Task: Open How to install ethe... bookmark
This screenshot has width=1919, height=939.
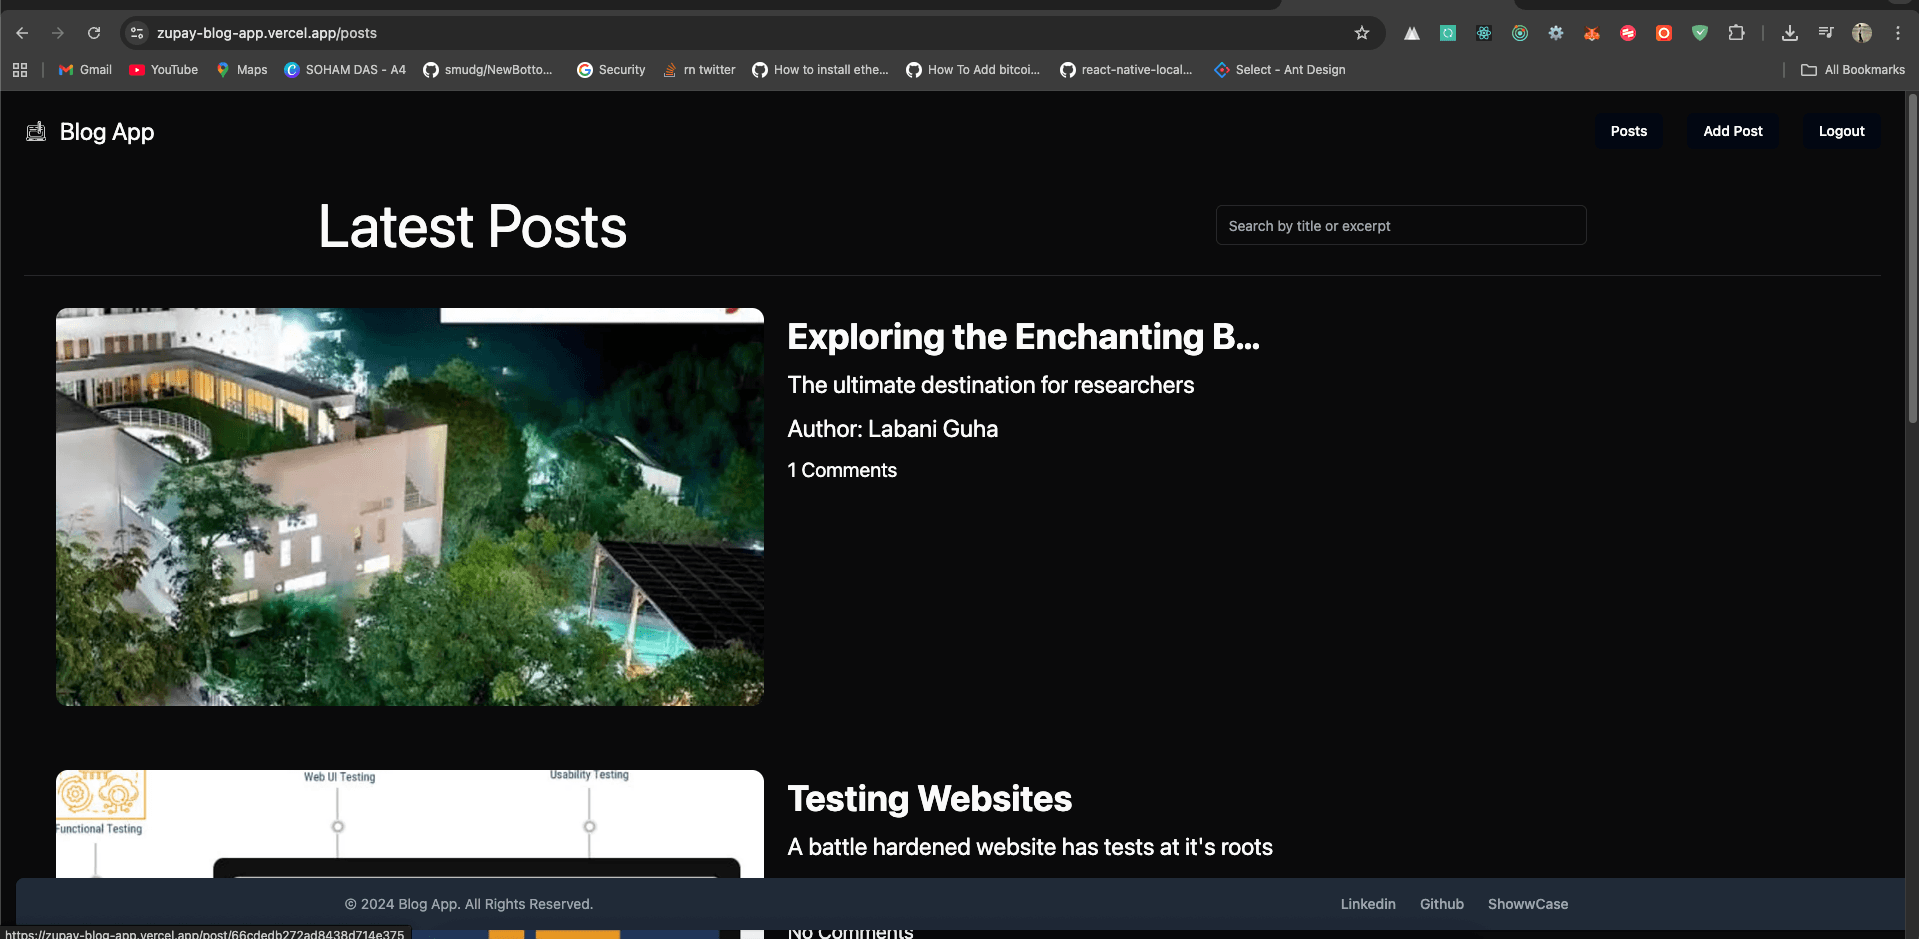Action: click(x=820, y=70)
